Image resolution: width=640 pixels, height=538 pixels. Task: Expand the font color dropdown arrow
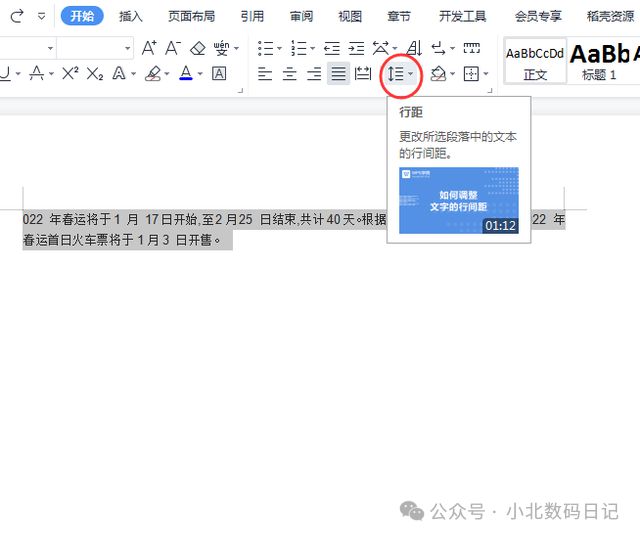tap(200, 74)
